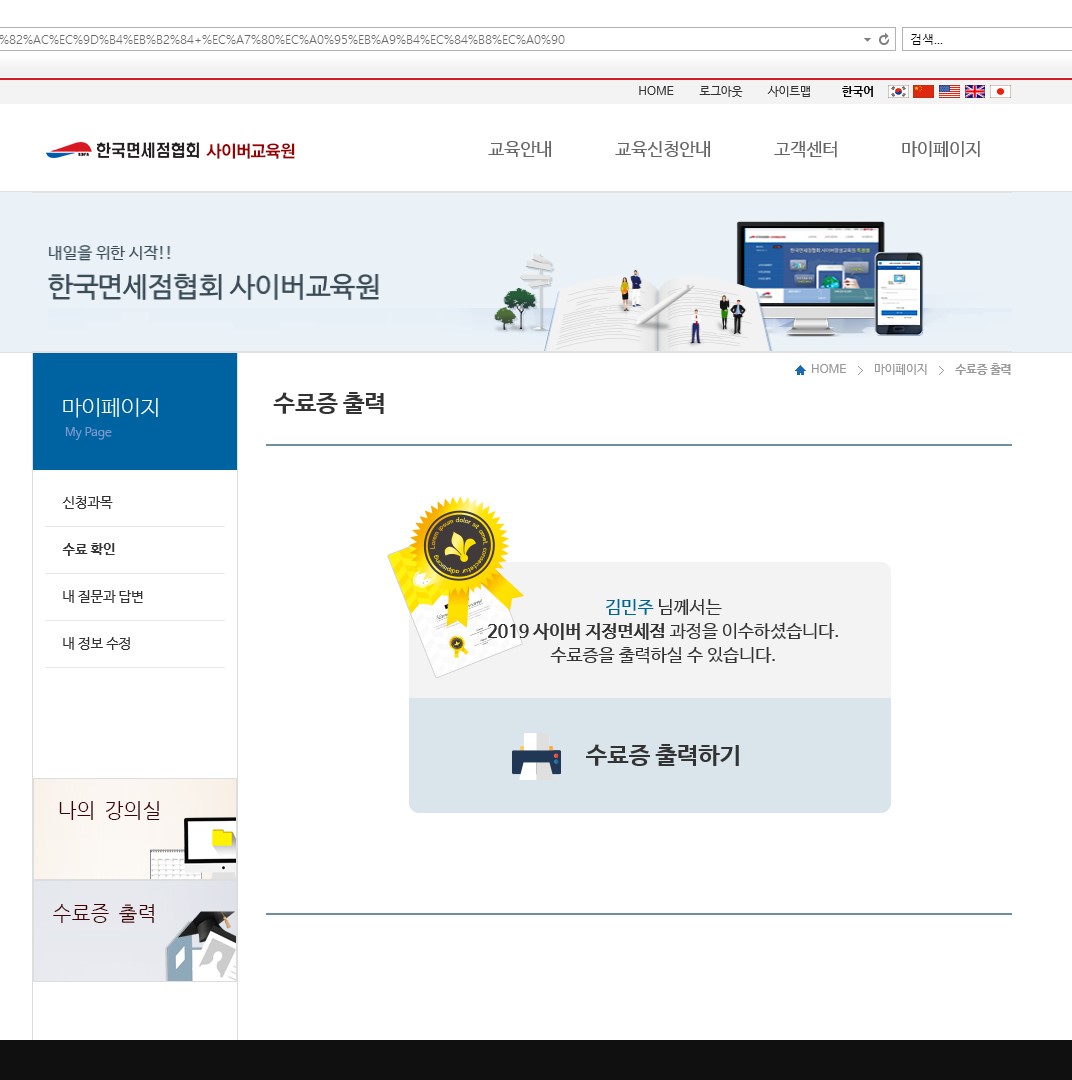Screen dimensions: 1072x1080
Task: Select the Japanese flag language icon
Action: click(1000, 91)
